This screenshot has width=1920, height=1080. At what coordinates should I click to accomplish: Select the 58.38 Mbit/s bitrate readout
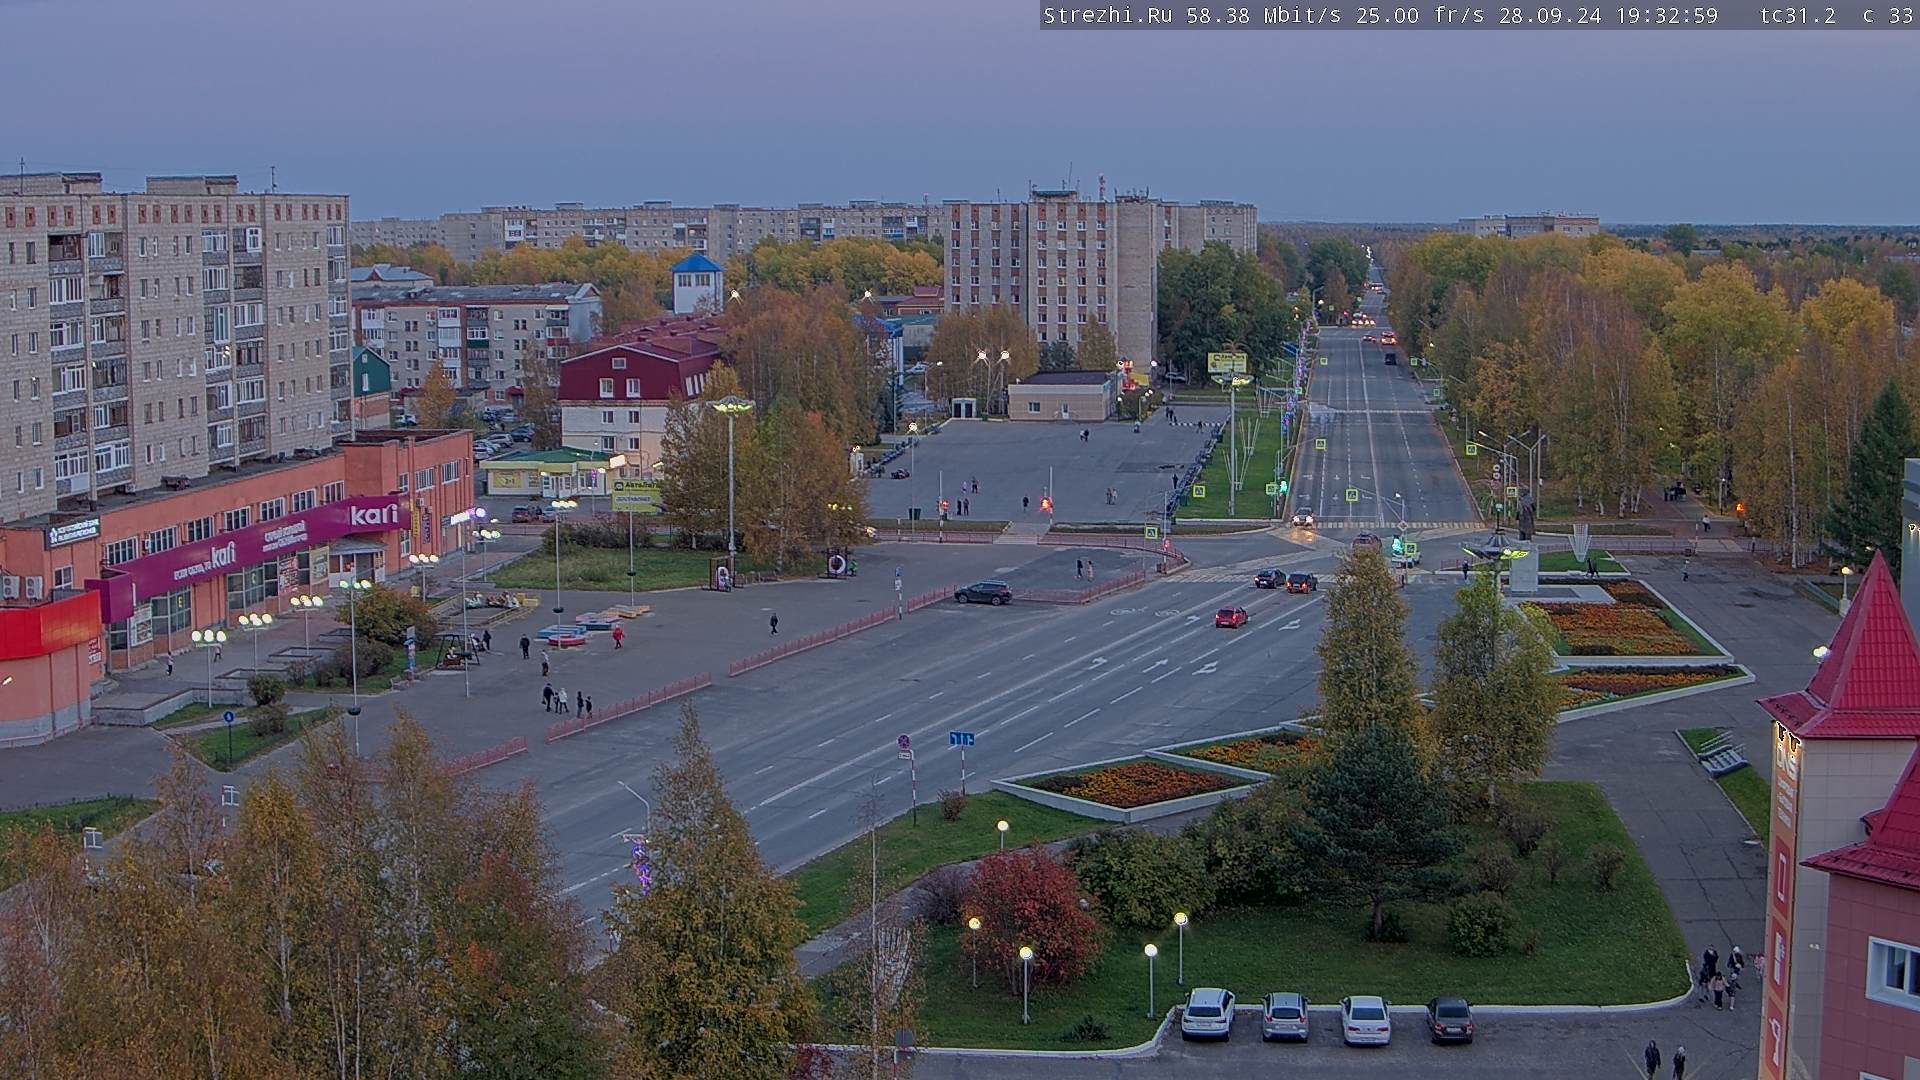coord(1266,15)
